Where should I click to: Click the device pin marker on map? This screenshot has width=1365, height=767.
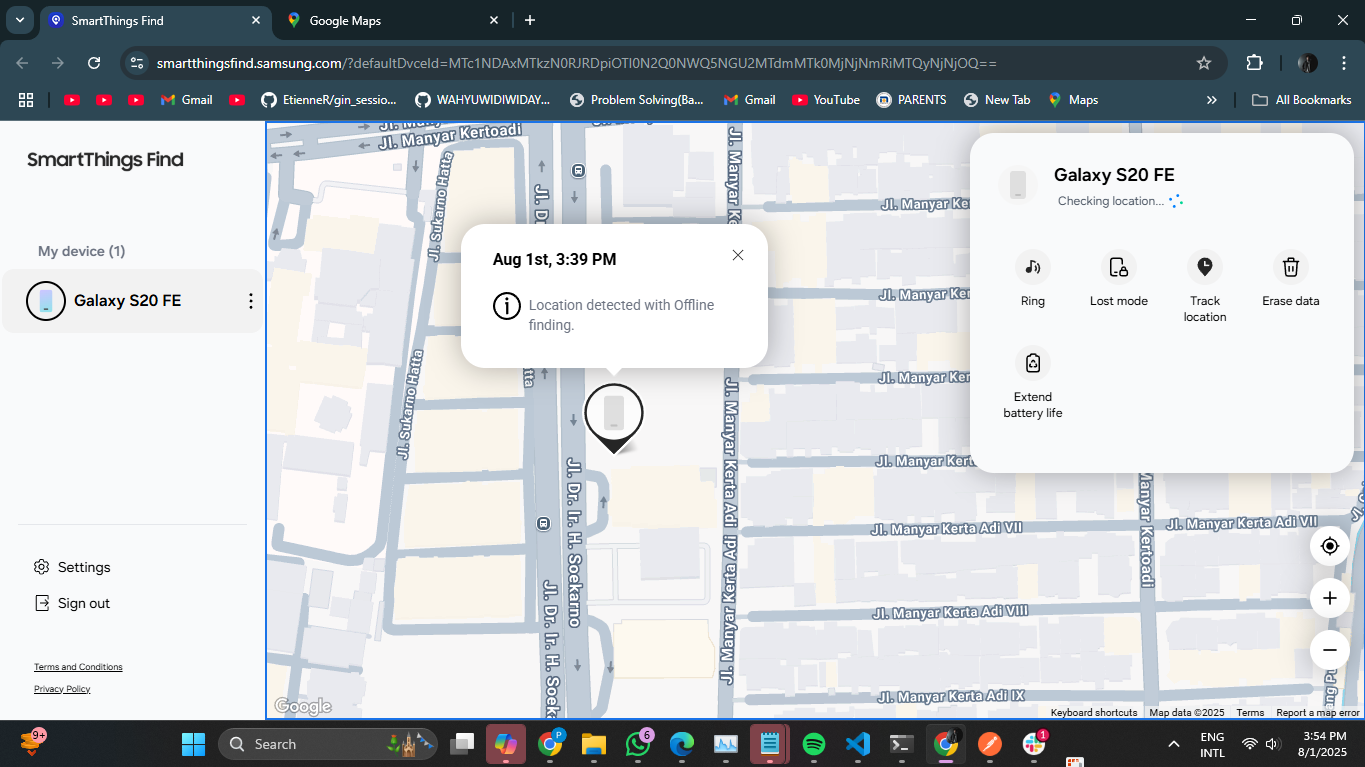pyautogui.click(x=614, y=413)
